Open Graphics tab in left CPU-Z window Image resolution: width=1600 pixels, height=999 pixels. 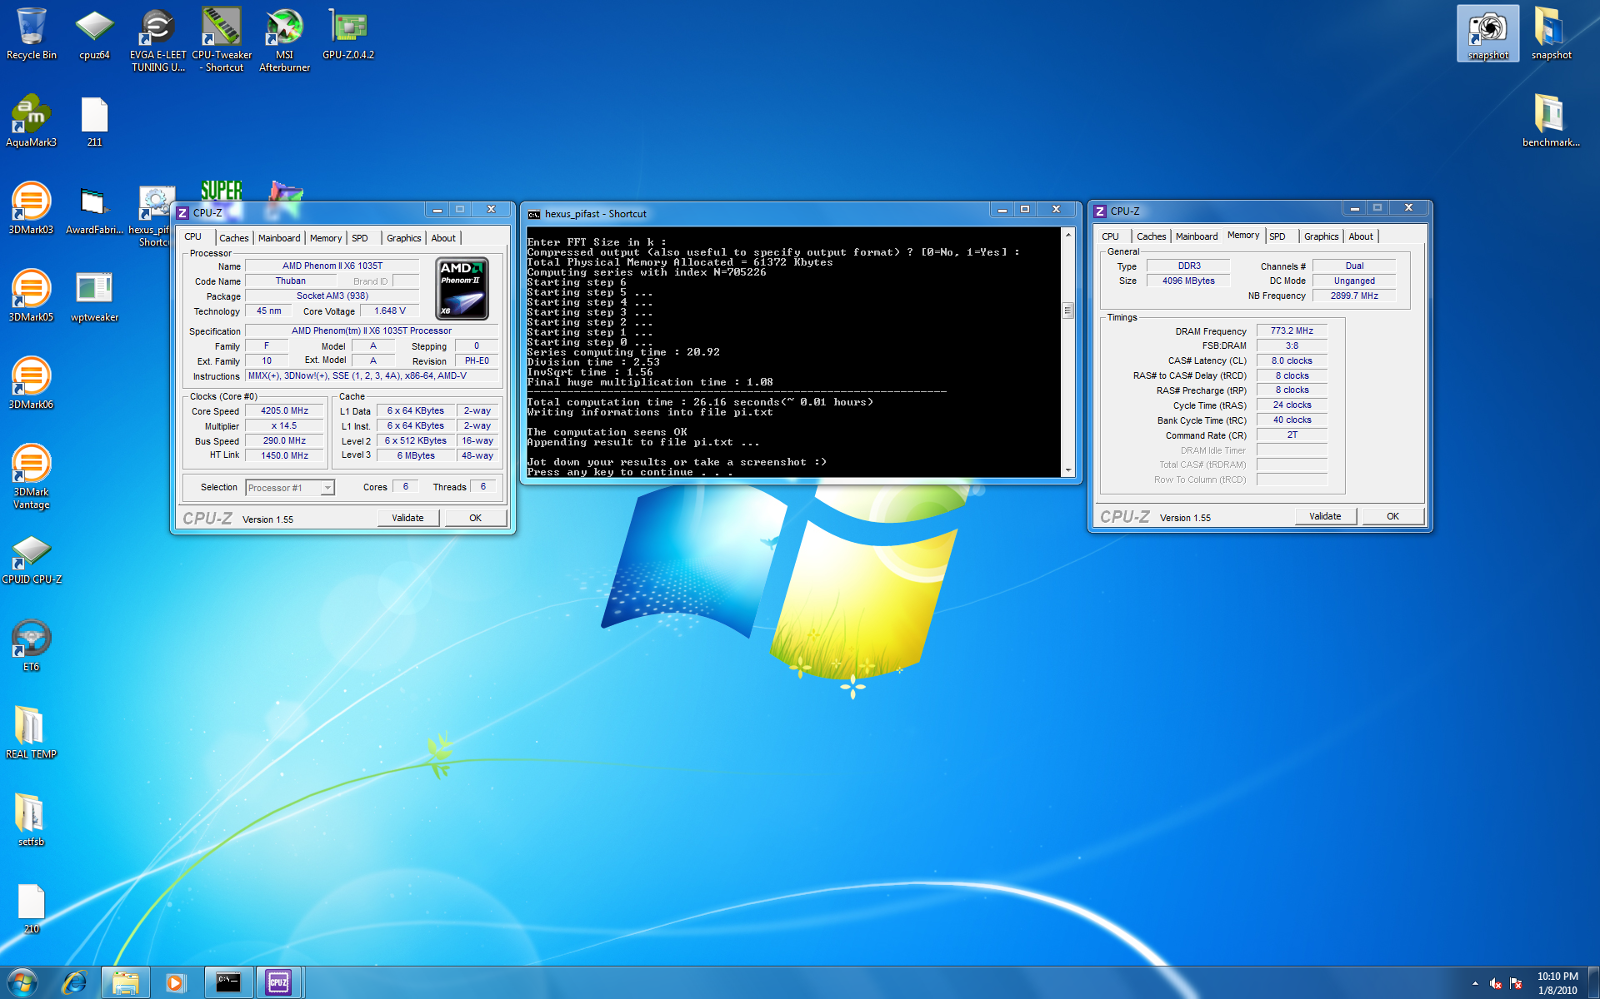pos(404,238)
